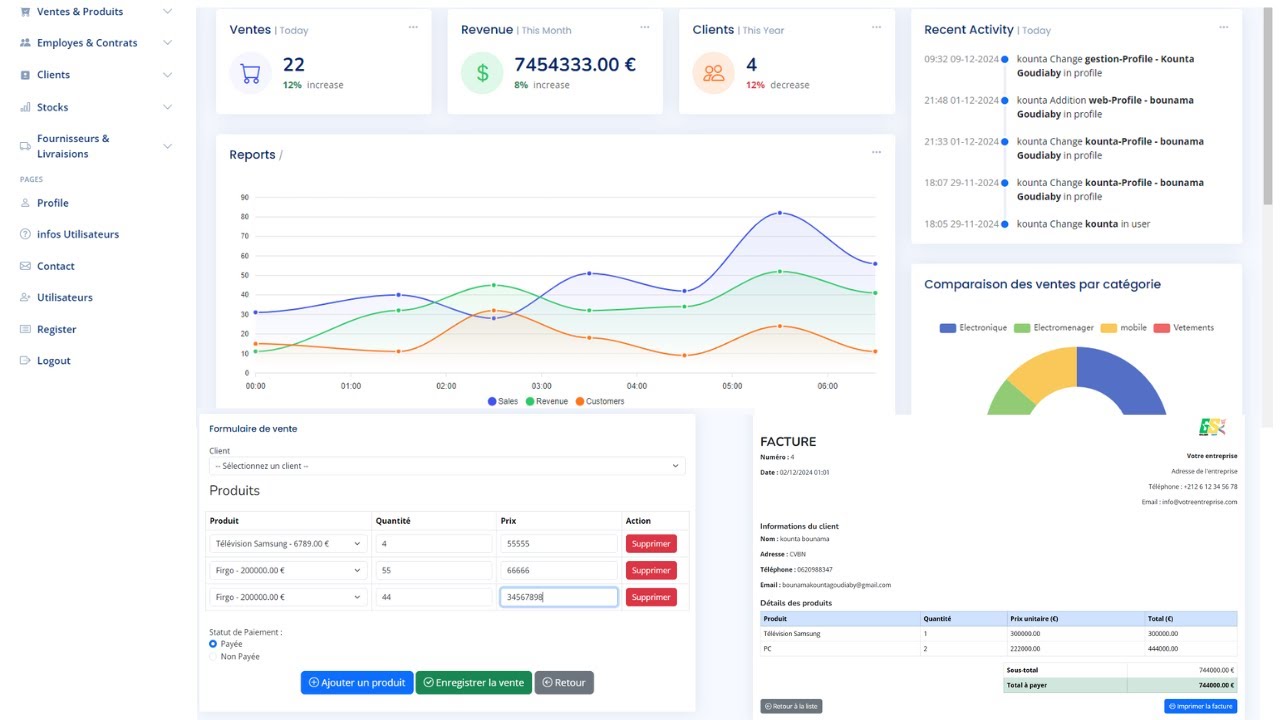Click the Logout arrow icon
The height and width of the screenshot is (720, 1280).
[25, 360]
